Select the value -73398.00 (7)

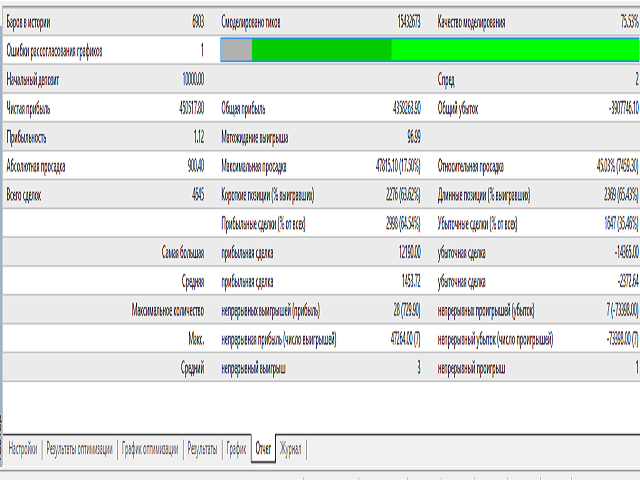[622, 340]
